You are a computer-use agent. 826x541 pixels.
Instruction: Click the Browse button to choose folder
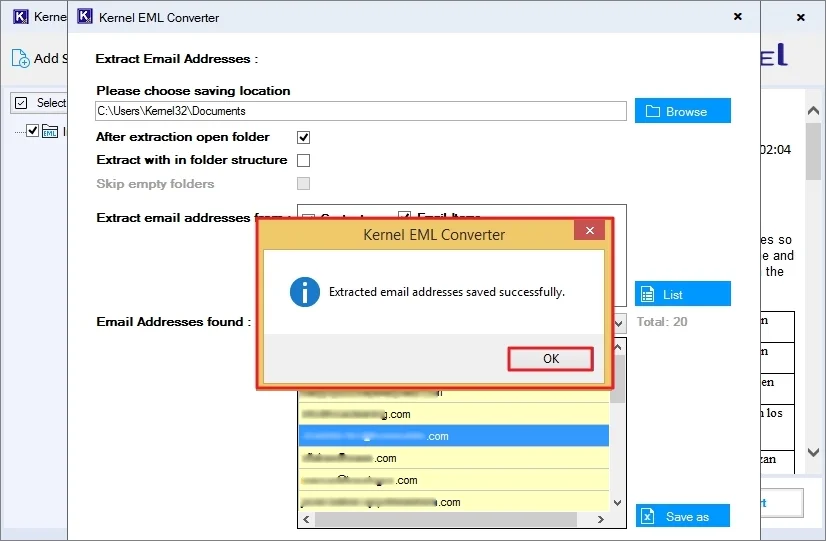tap(682, 111)
